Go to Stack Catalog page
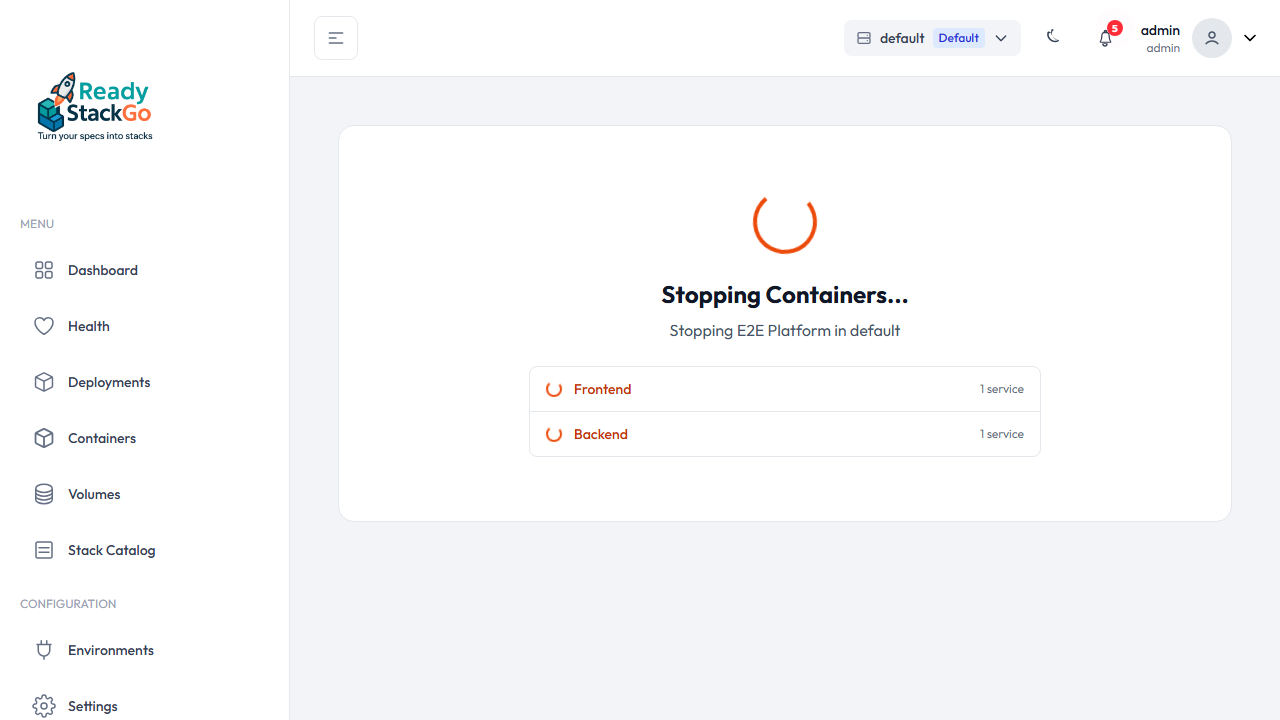 [111, 550]
